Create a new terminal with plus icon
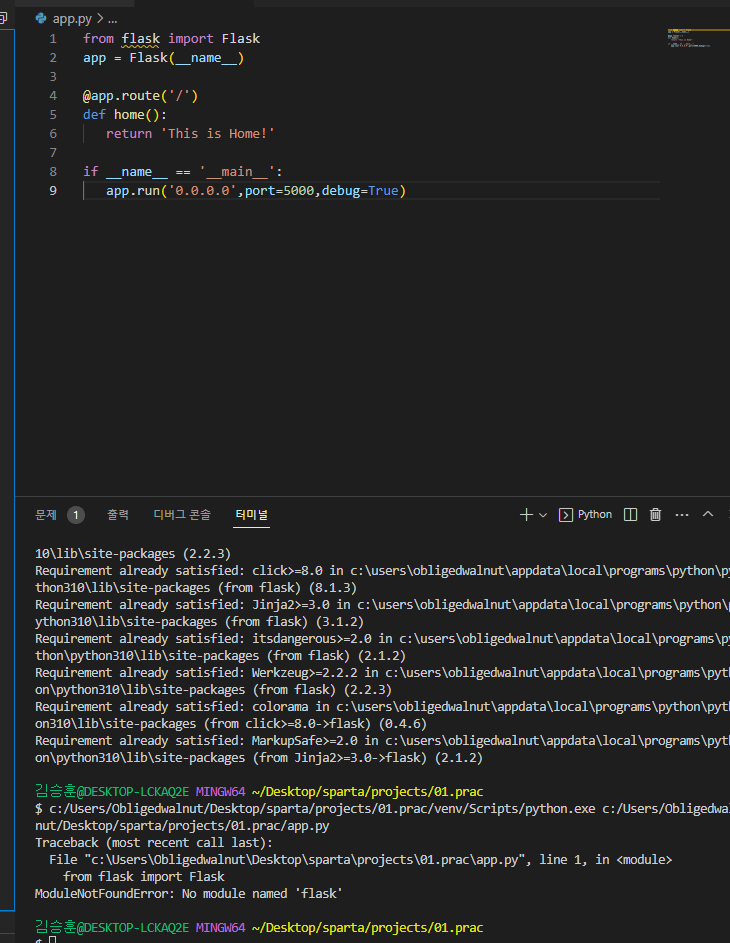Screen dimensions: 730x943 [526, 515]
